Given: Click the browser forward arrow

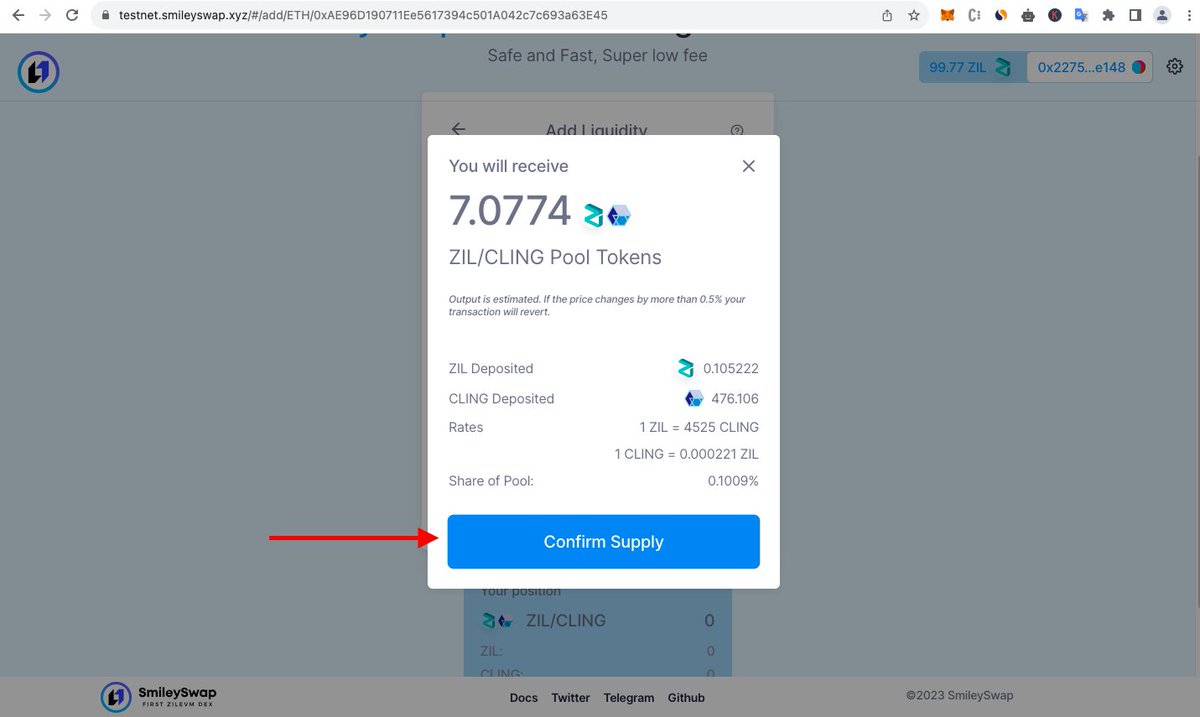Looking at the screenshot, I should tap(45, 16).
